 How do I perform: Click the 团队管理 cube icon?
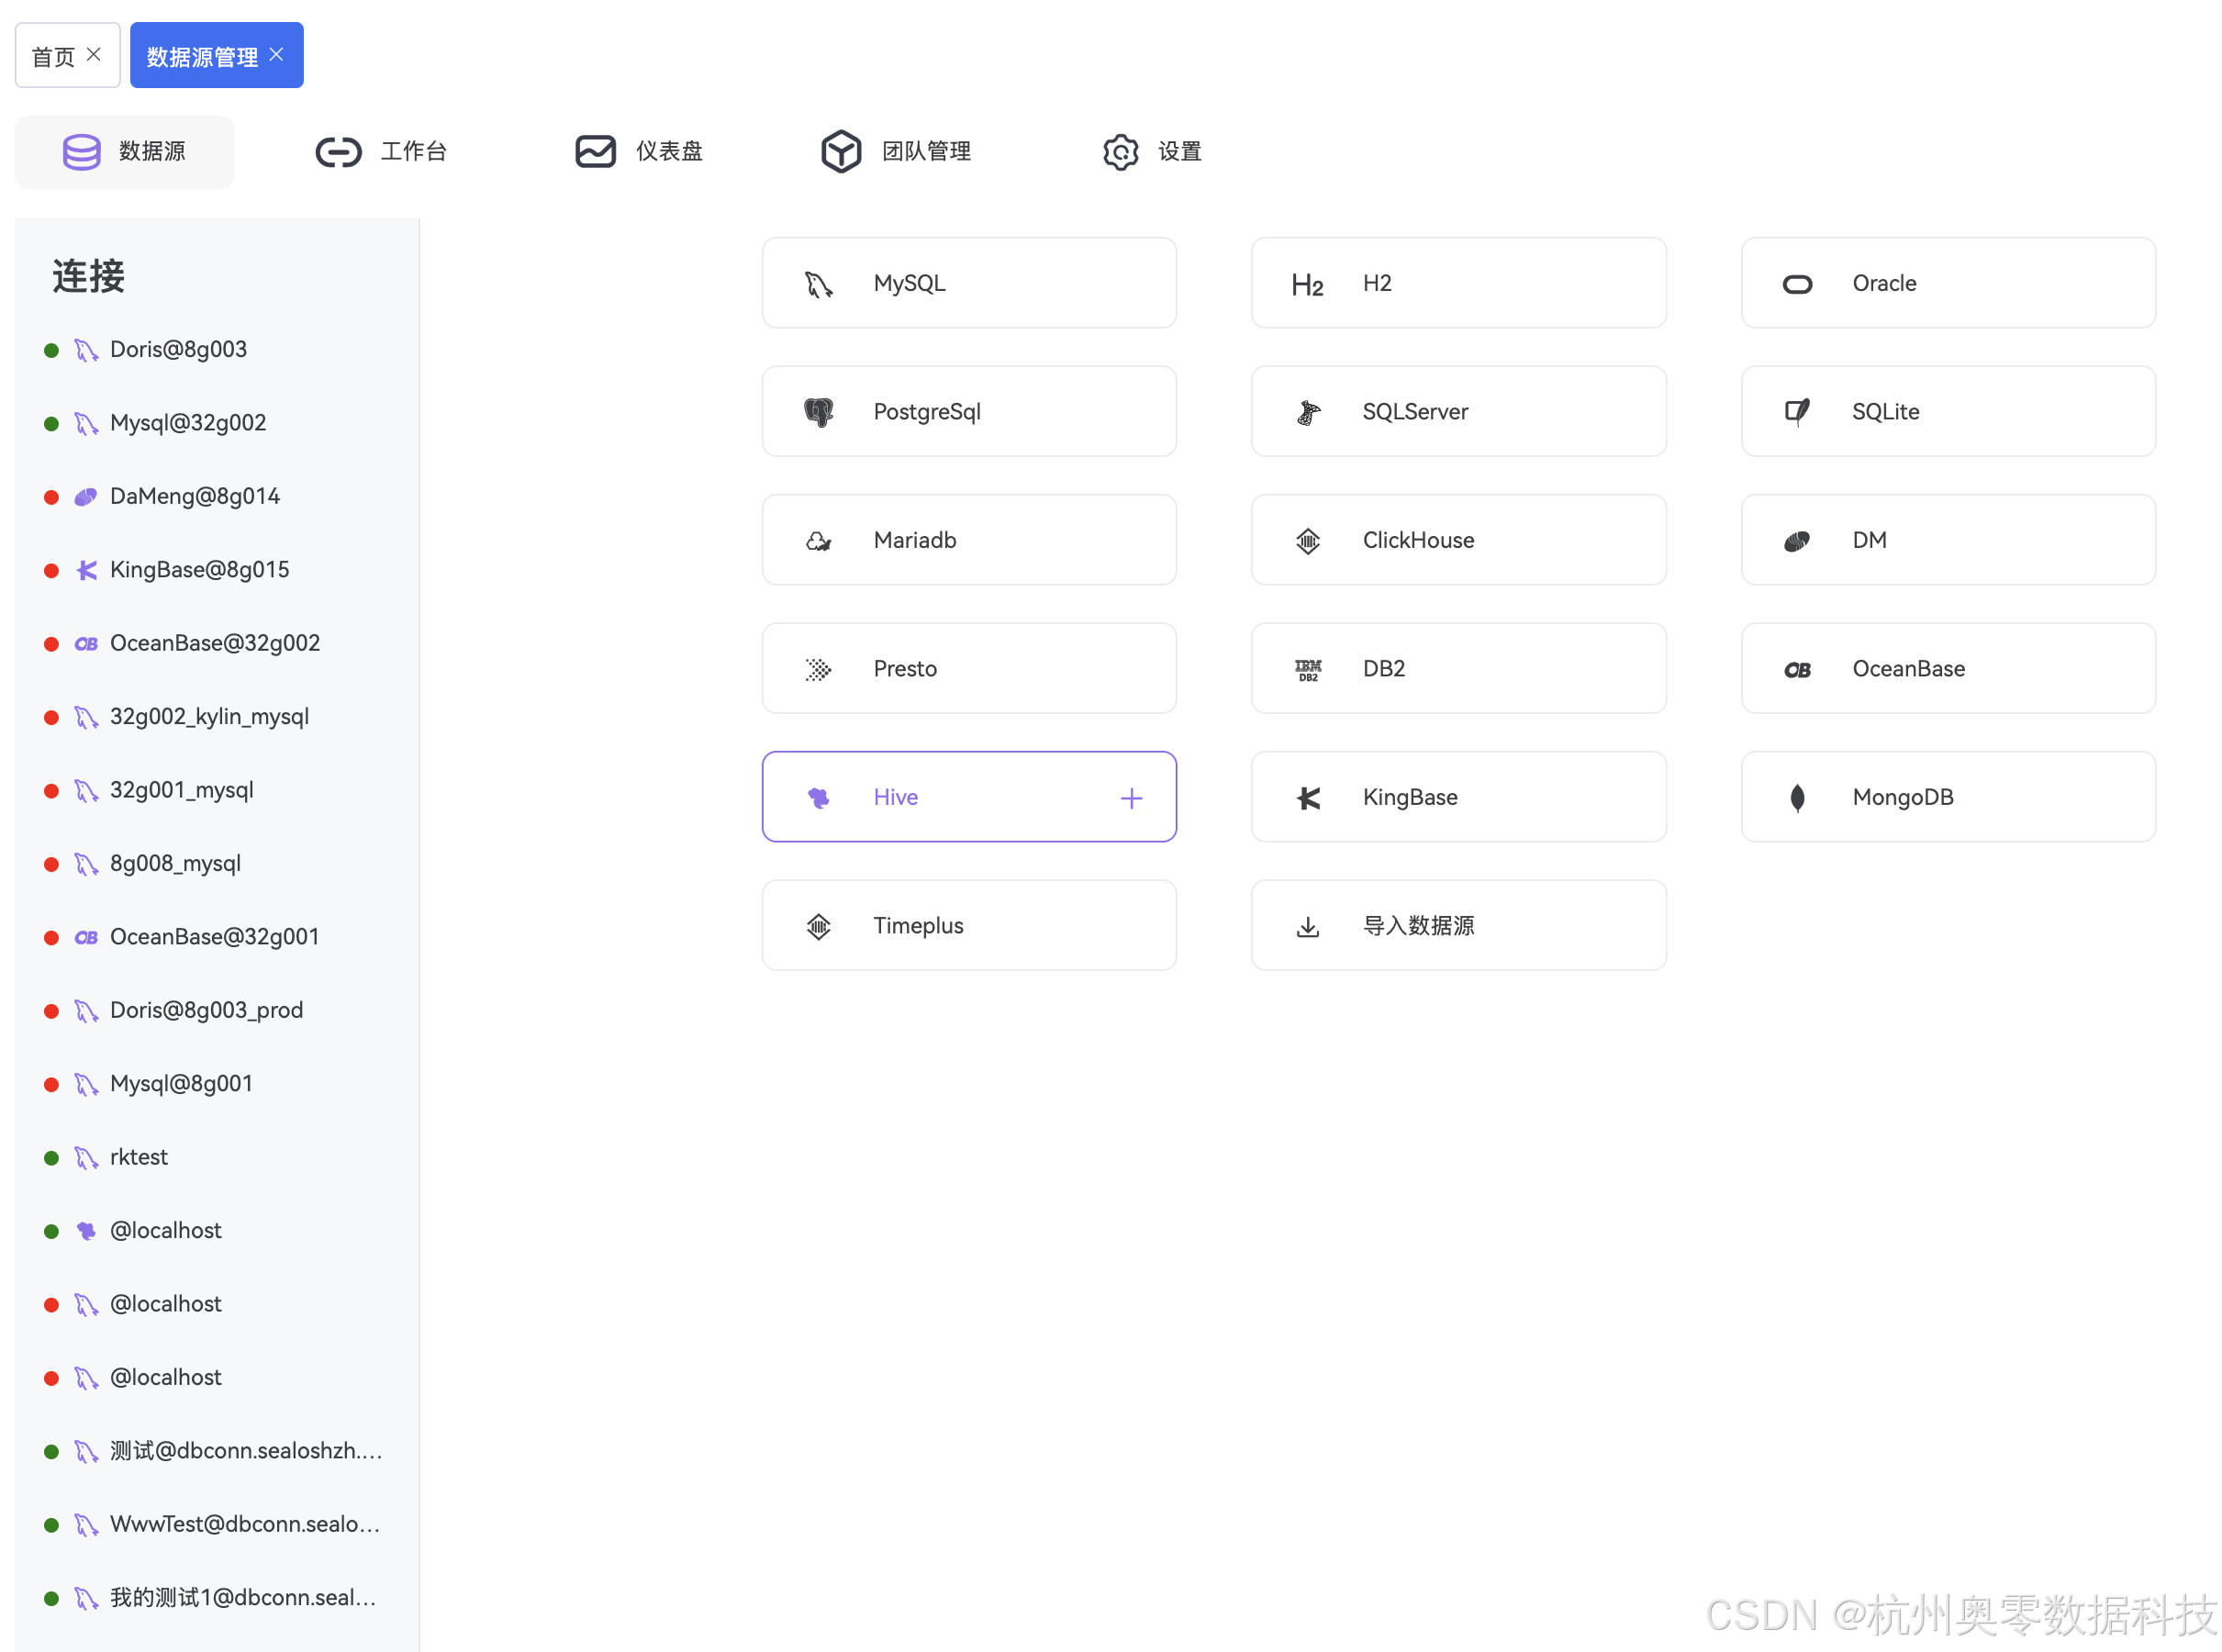tap(841, 152)
